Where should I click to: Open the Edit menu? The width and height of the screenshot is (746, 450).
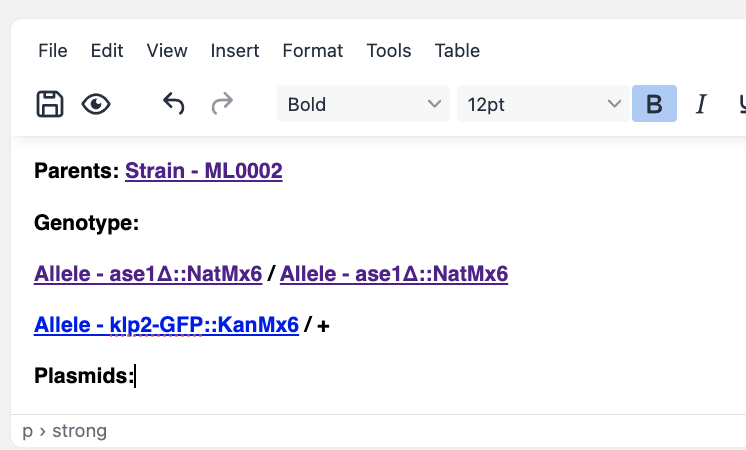107,50
